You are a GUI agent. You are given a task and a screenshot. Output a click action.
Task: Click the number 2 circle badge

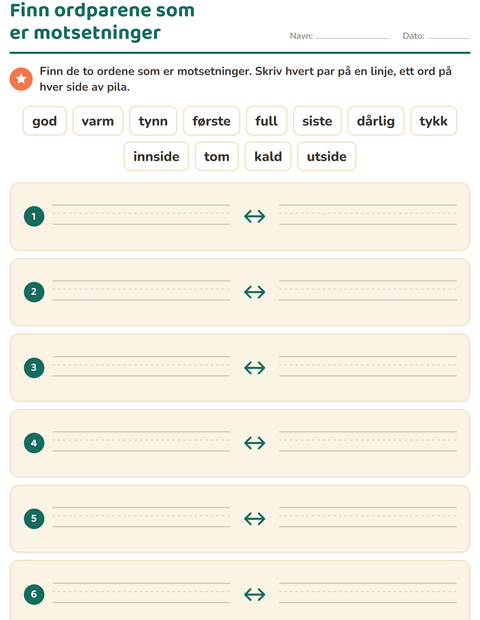point(34,292)
